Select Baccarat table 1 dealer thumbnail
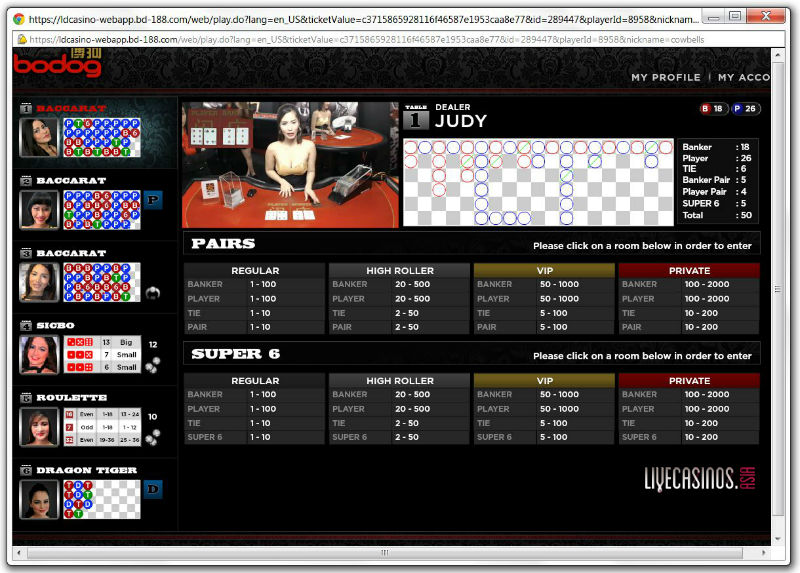 click(39, 137)
